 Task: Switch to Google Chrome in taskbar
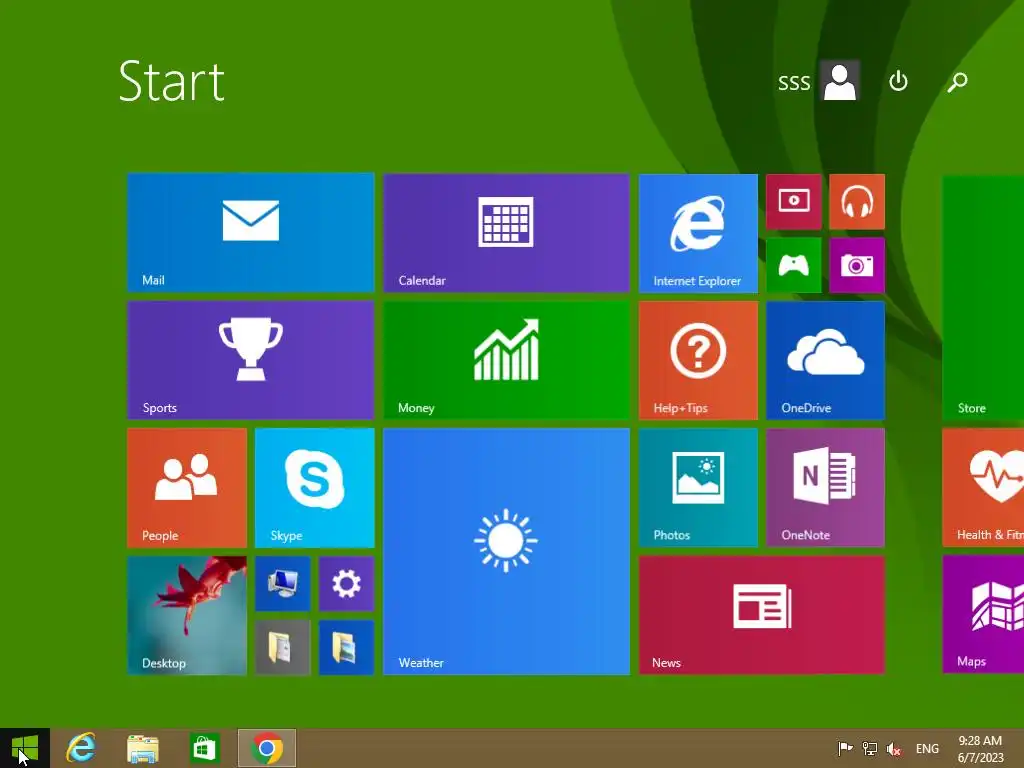pyautogui.click(x=266, y=748)
